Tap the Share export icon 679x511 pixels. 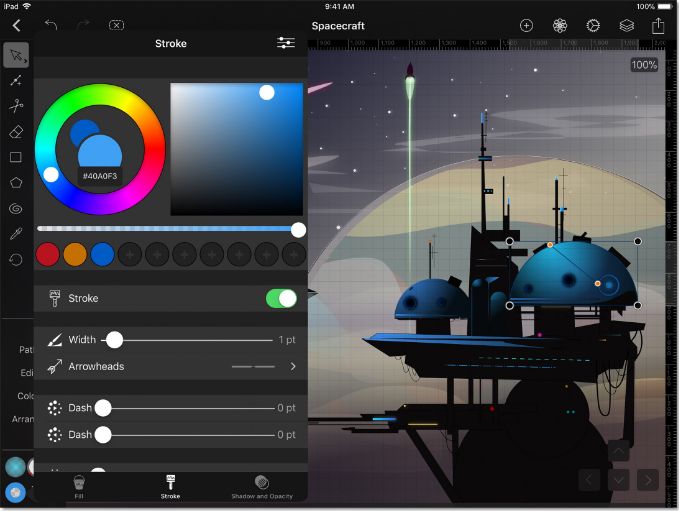click(658, 26)
